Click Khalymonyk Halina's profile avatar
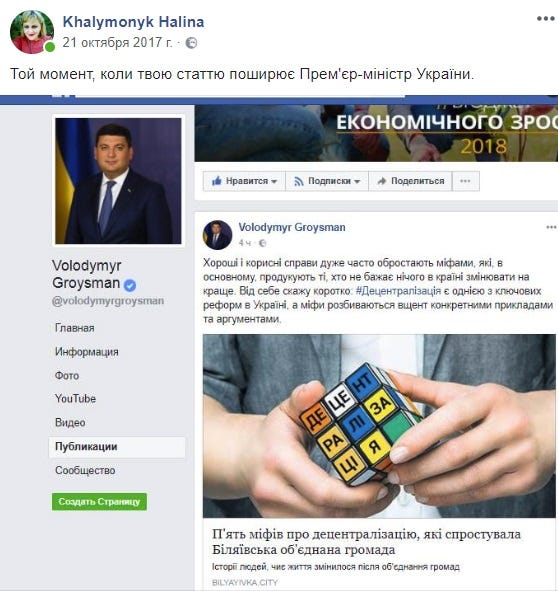This screenshot has width=558, height=591. coord(32,32)
